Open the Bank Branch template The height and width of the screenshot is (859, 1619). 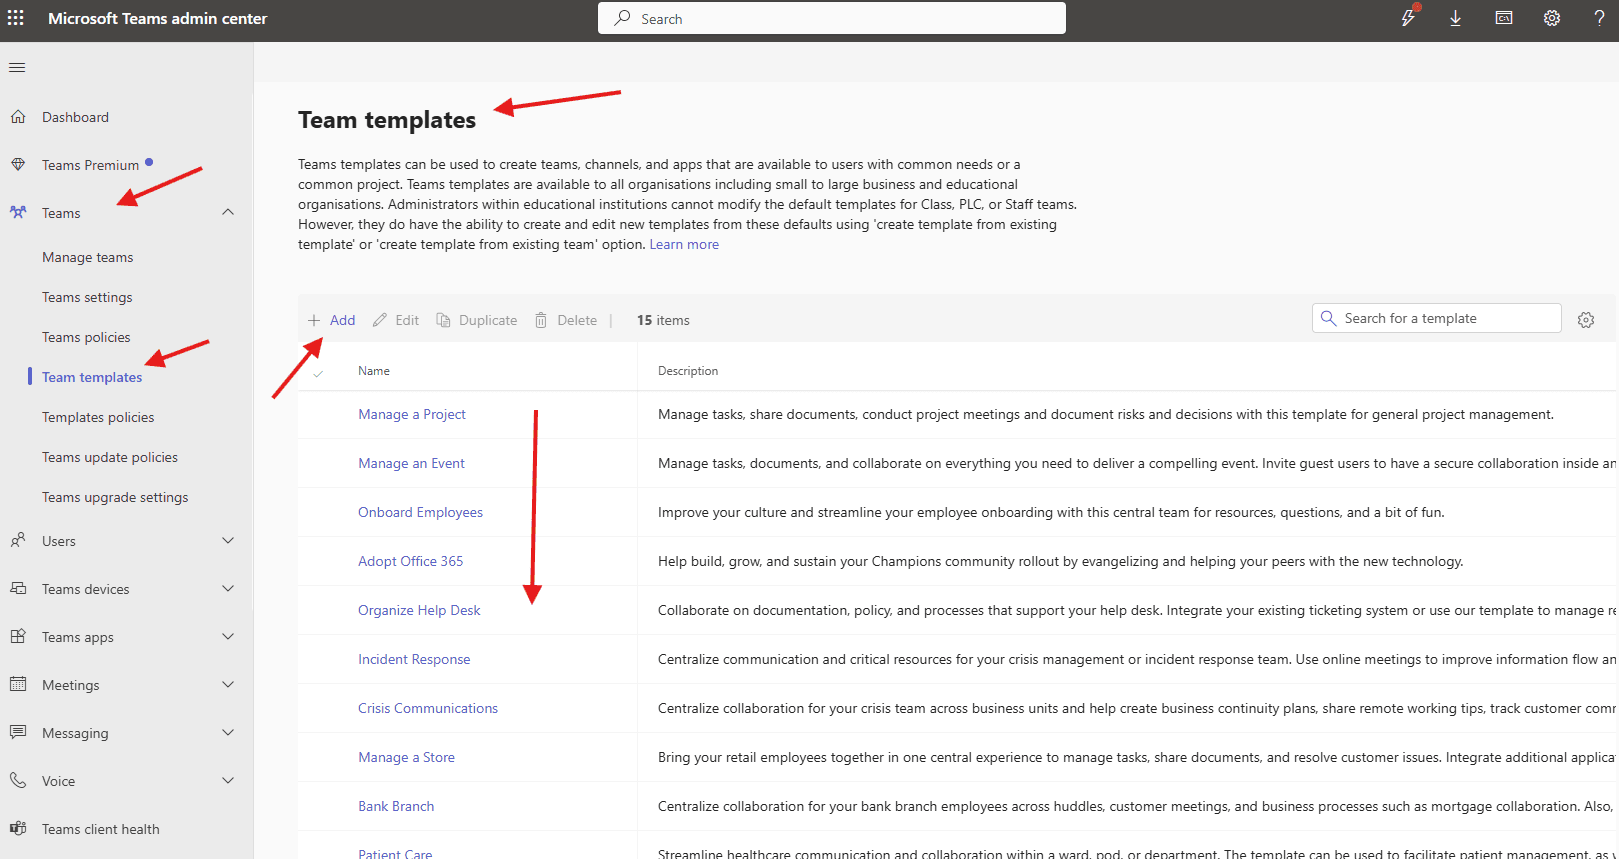tap(396, 806)
